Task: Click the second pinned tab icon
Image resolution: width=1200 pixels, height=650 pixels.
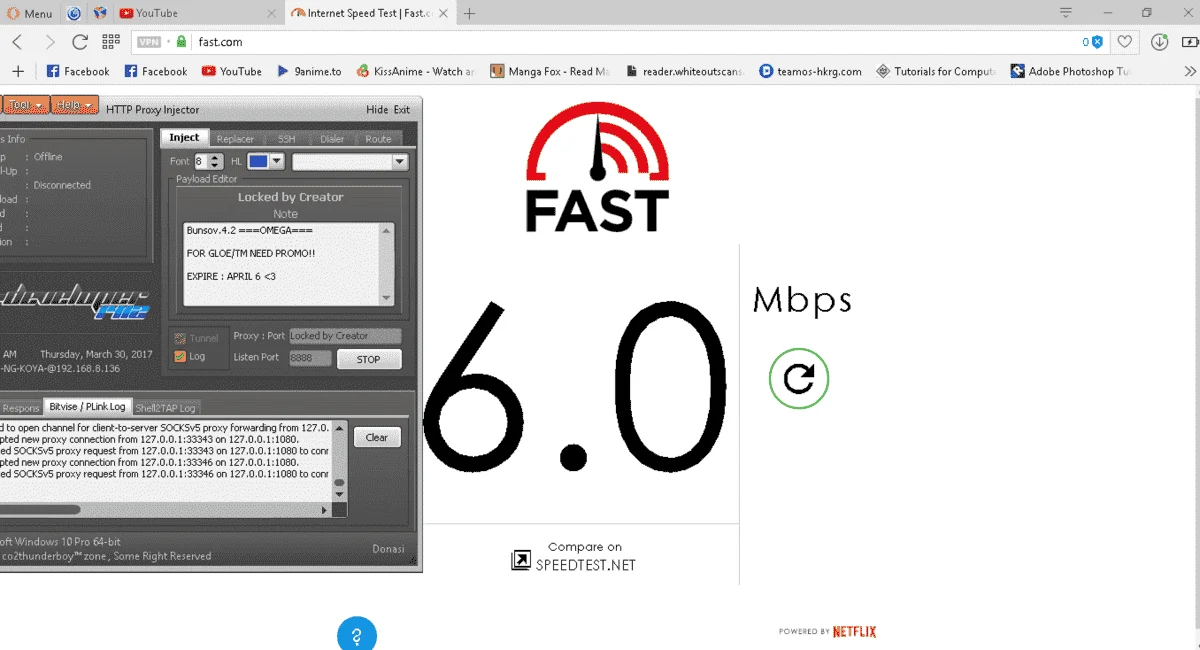Action: [x=99, y=13]
